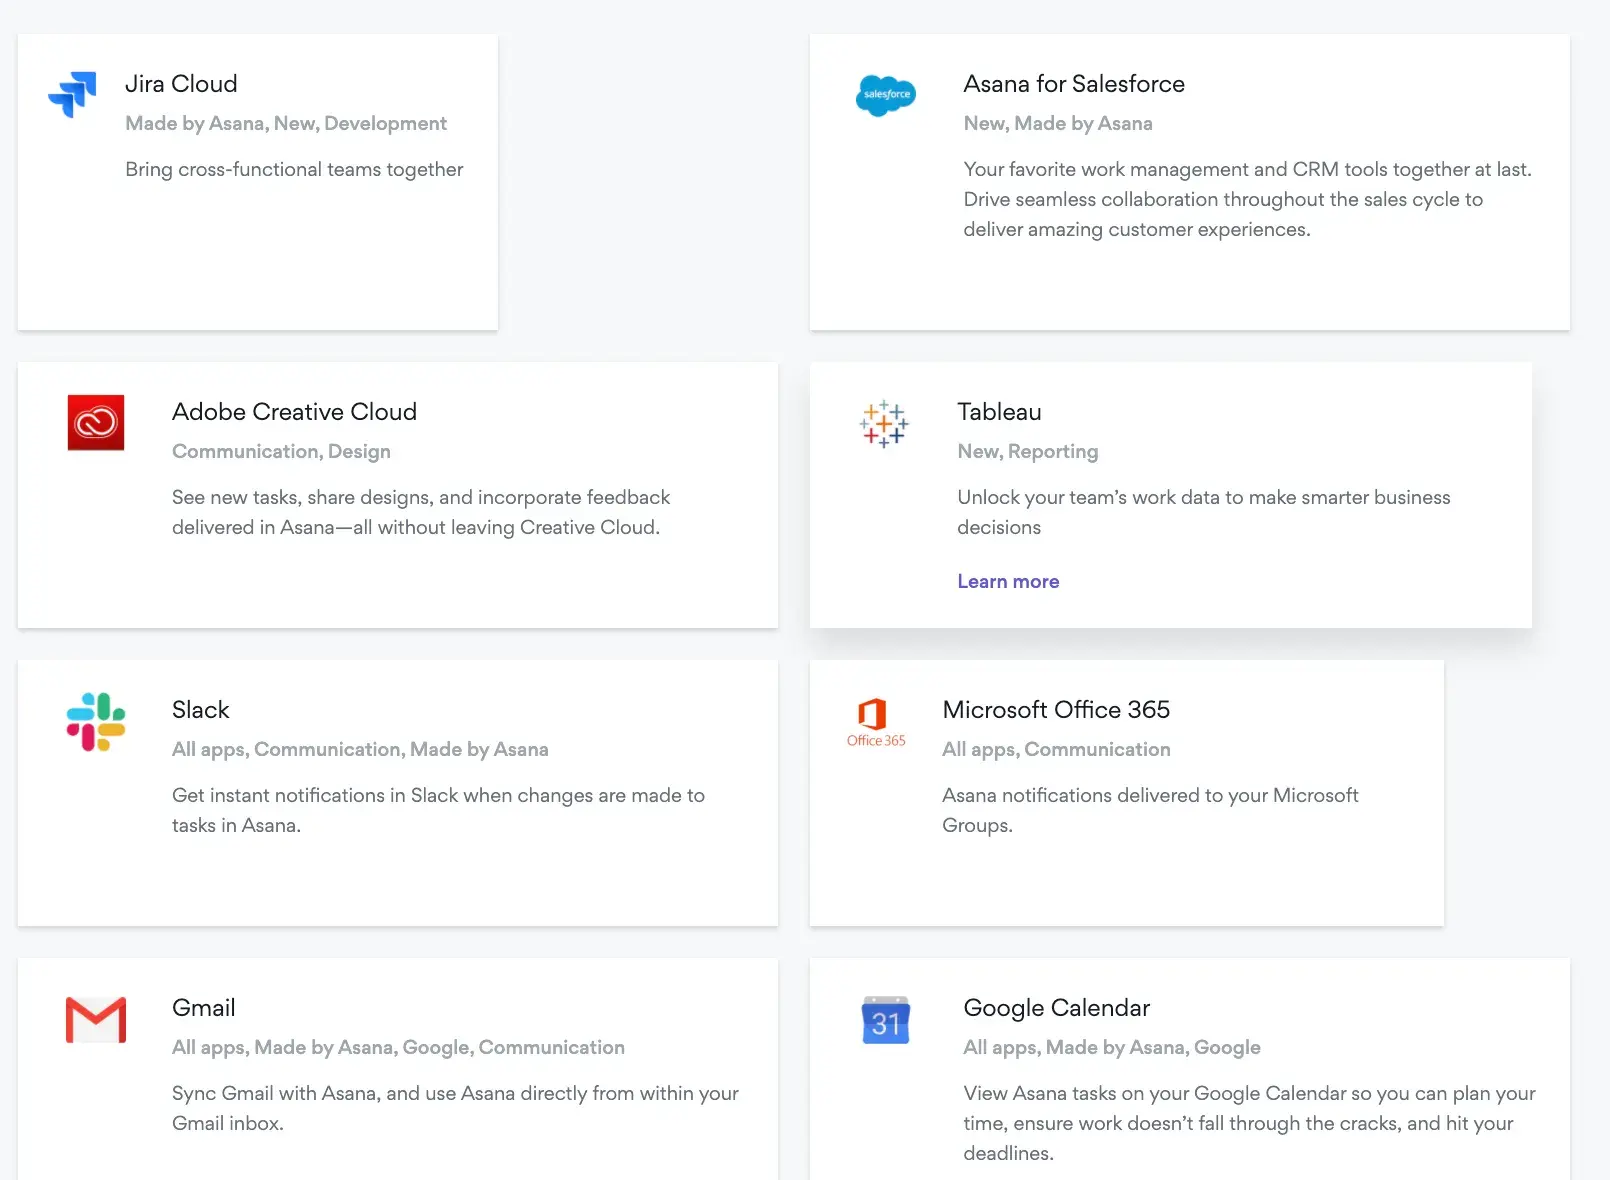Screen dimensions: 1610x1180
Task: Click the 'See new tasks, share designs' description
Action: (421, 513)
